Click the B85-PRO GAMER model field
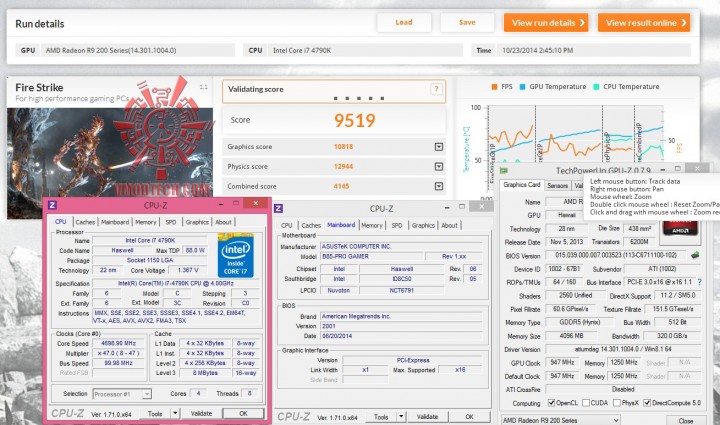Viewport: 720px width, 425px height. coord(372,257)
